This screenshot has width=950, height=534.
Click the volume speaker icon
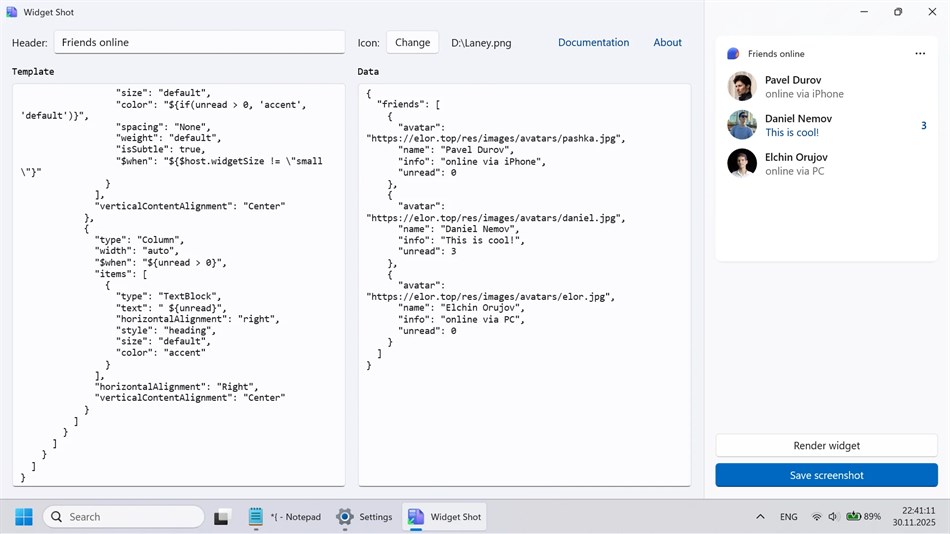833,517
